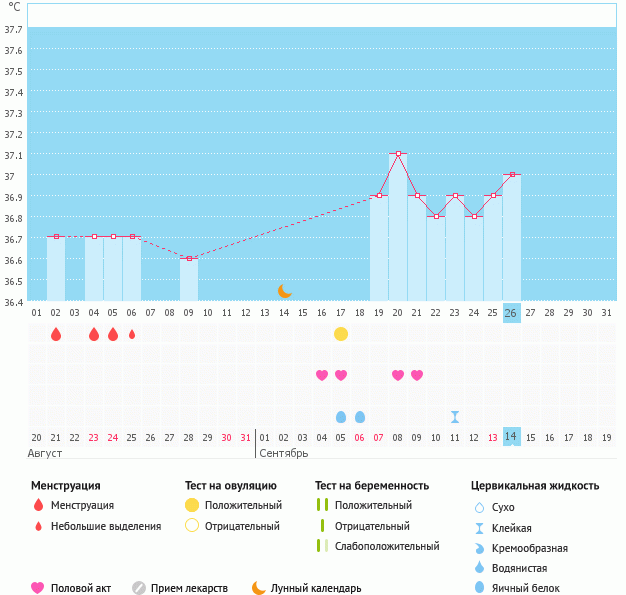Viewport: 626px width, 595px height.
Task: Click the yellow positive ovulation marker on day 17
Action: tap(341, 333)
